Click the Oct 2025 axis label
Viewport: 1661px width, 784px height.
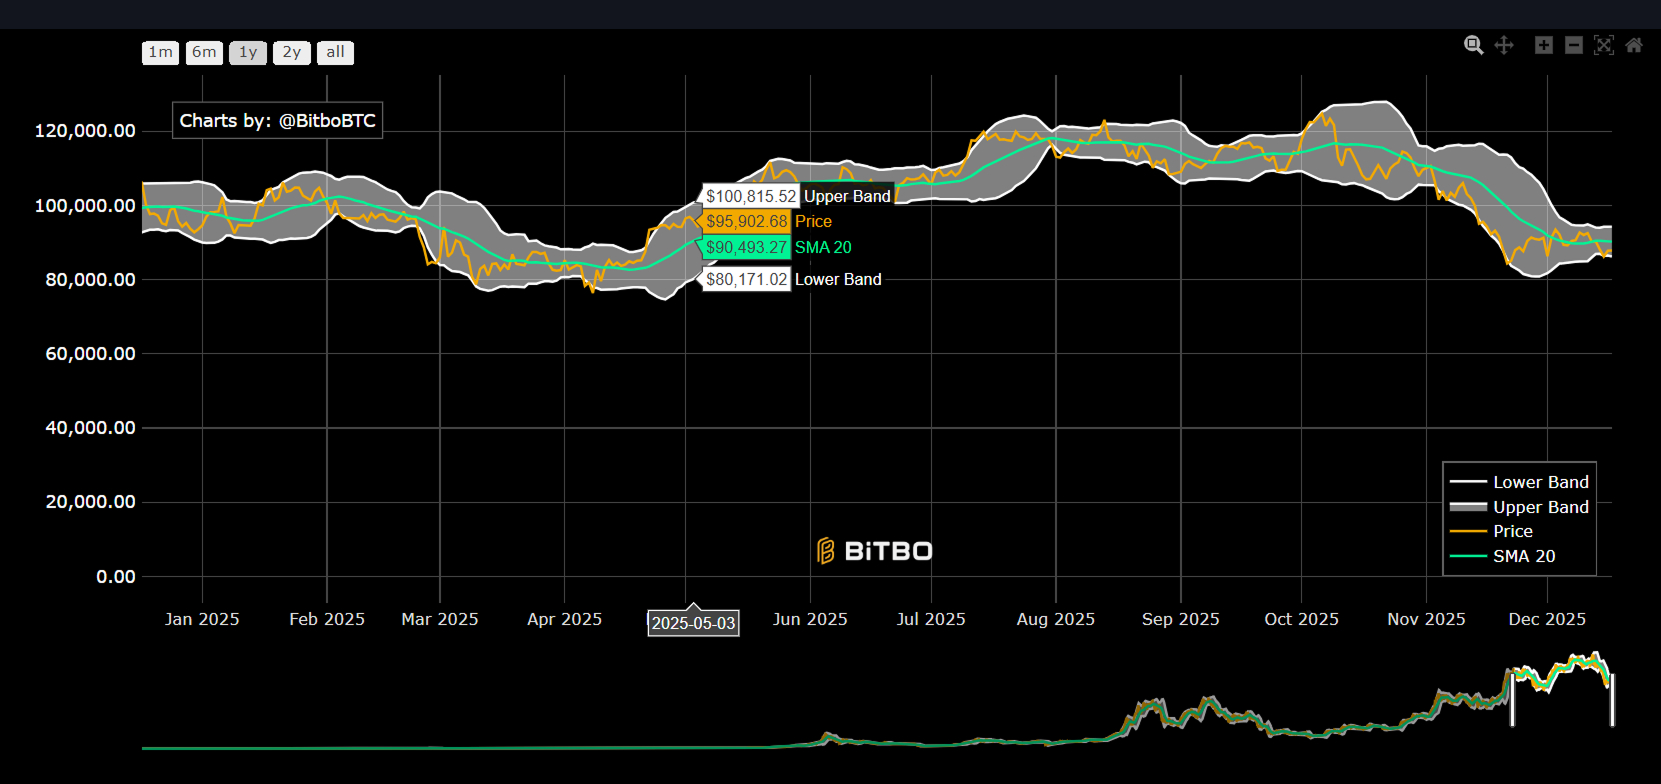1301,619
